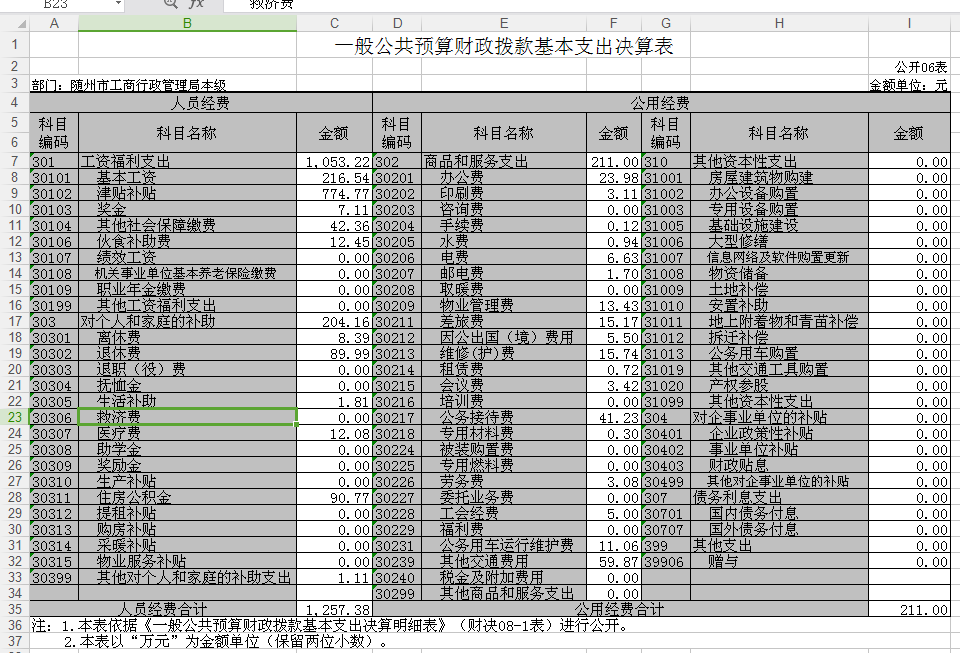Select the 住房公积金 cell
This screenshot has width=960, height=653.
click(134, 497)
